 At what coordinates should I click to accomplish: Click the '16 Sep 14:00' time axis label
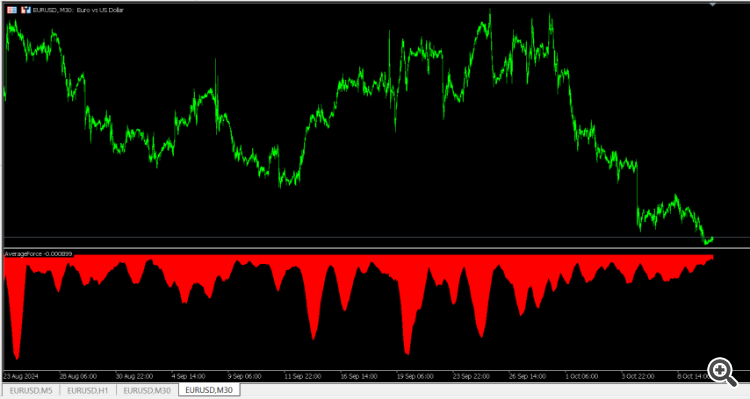pos(359,377)
